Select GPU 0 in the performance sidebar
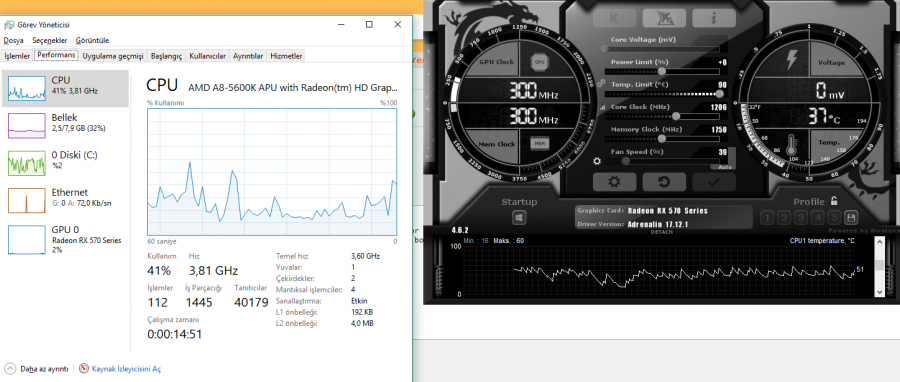This screenshot has width=900, height=382. (x=65, y=239)
